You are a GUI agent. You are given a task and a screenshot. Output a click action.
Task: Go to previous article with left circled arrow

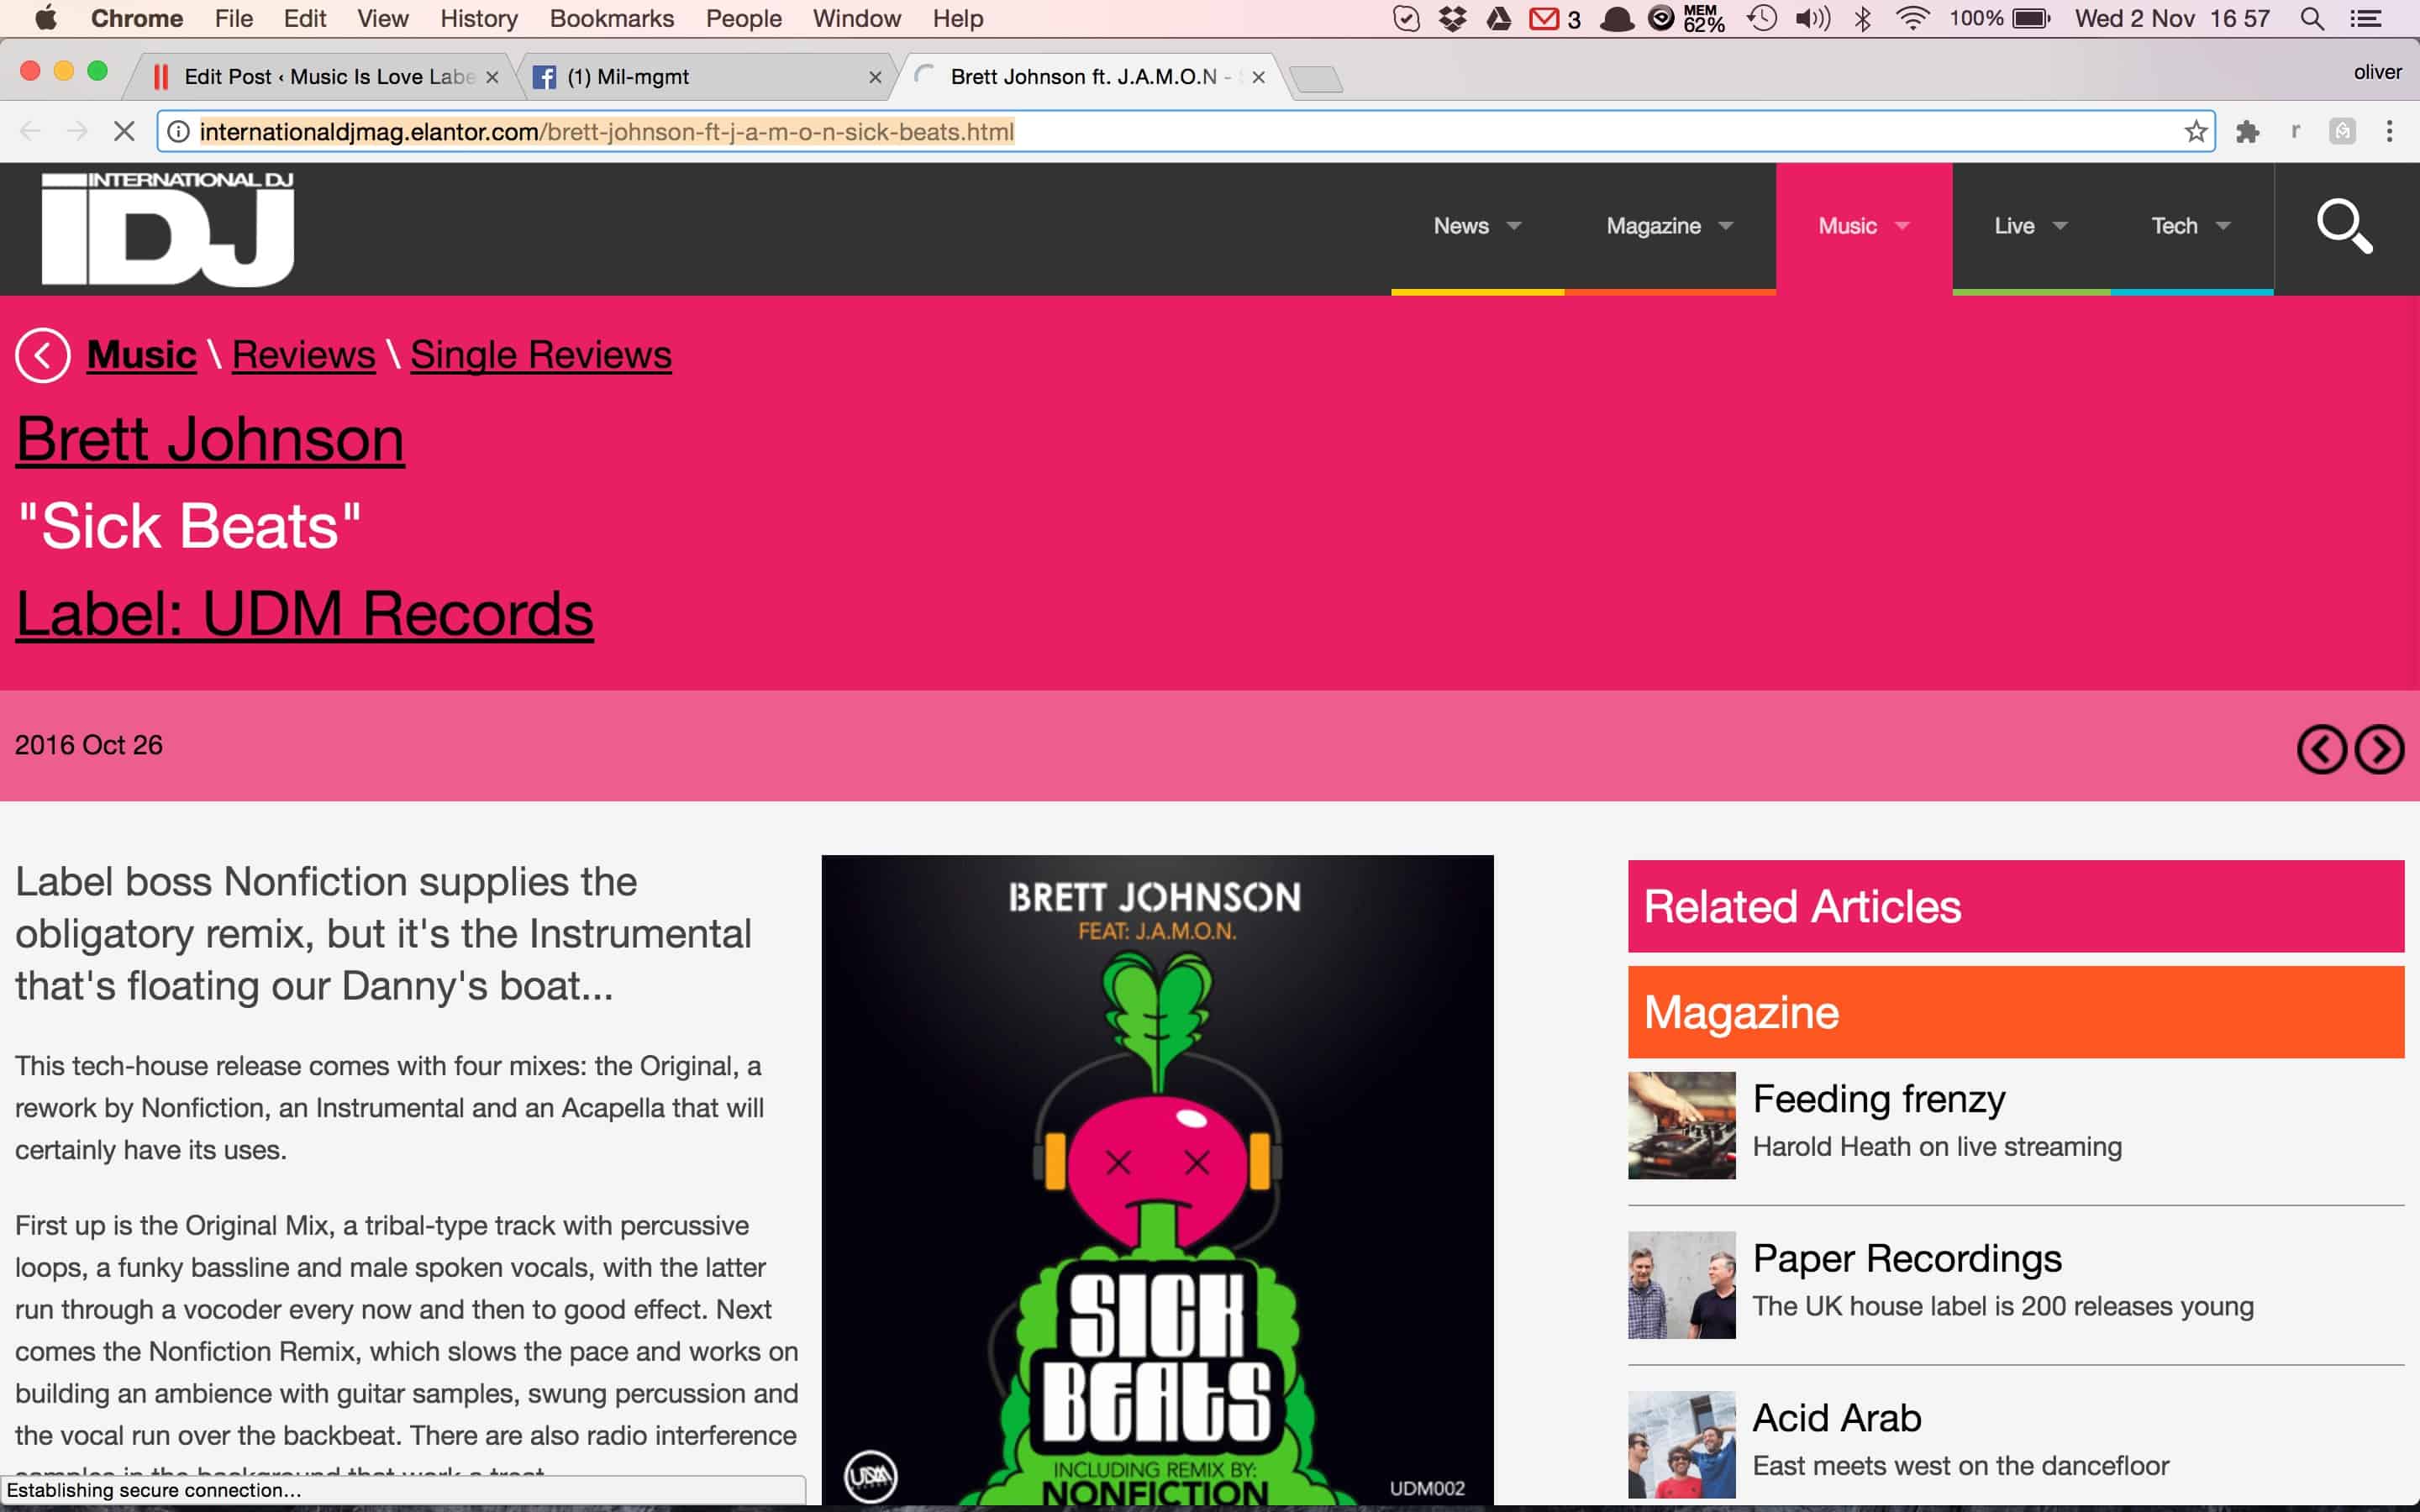click(2321, 749)
